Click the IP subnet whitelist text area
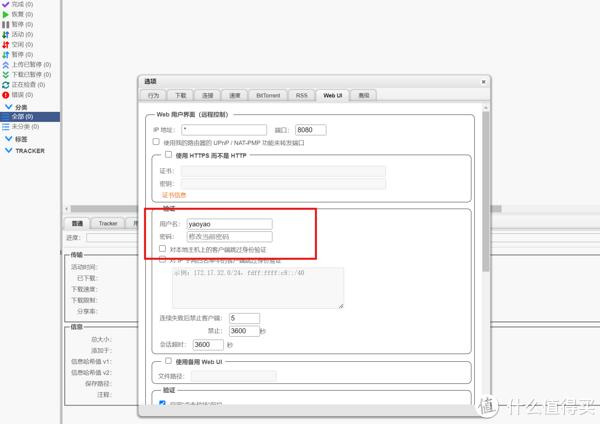Image resolution: width=600 pixels, height=424 pixels. pos(258,288)
